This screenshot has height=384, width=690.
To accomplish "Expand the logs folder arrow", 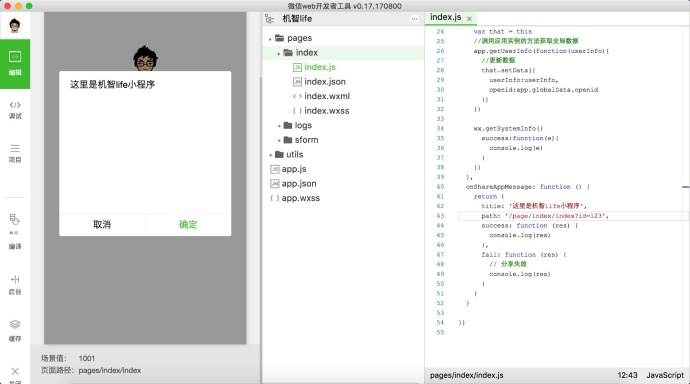I will [279, 126].
